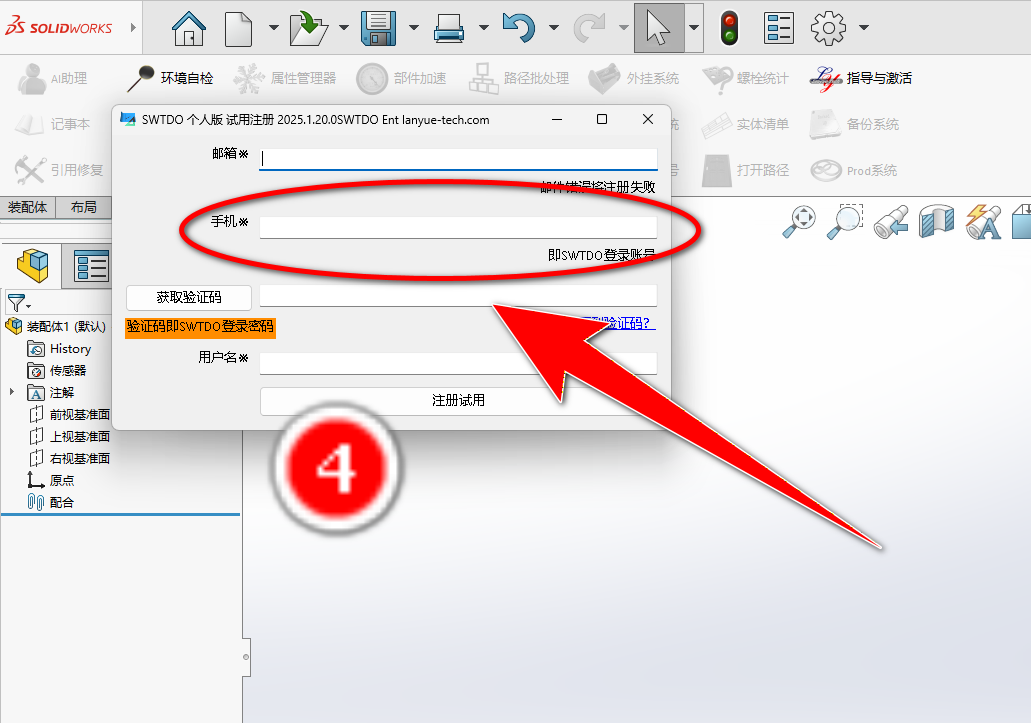
Task: Switch to the 布局 tab
Action: point(84,207)
